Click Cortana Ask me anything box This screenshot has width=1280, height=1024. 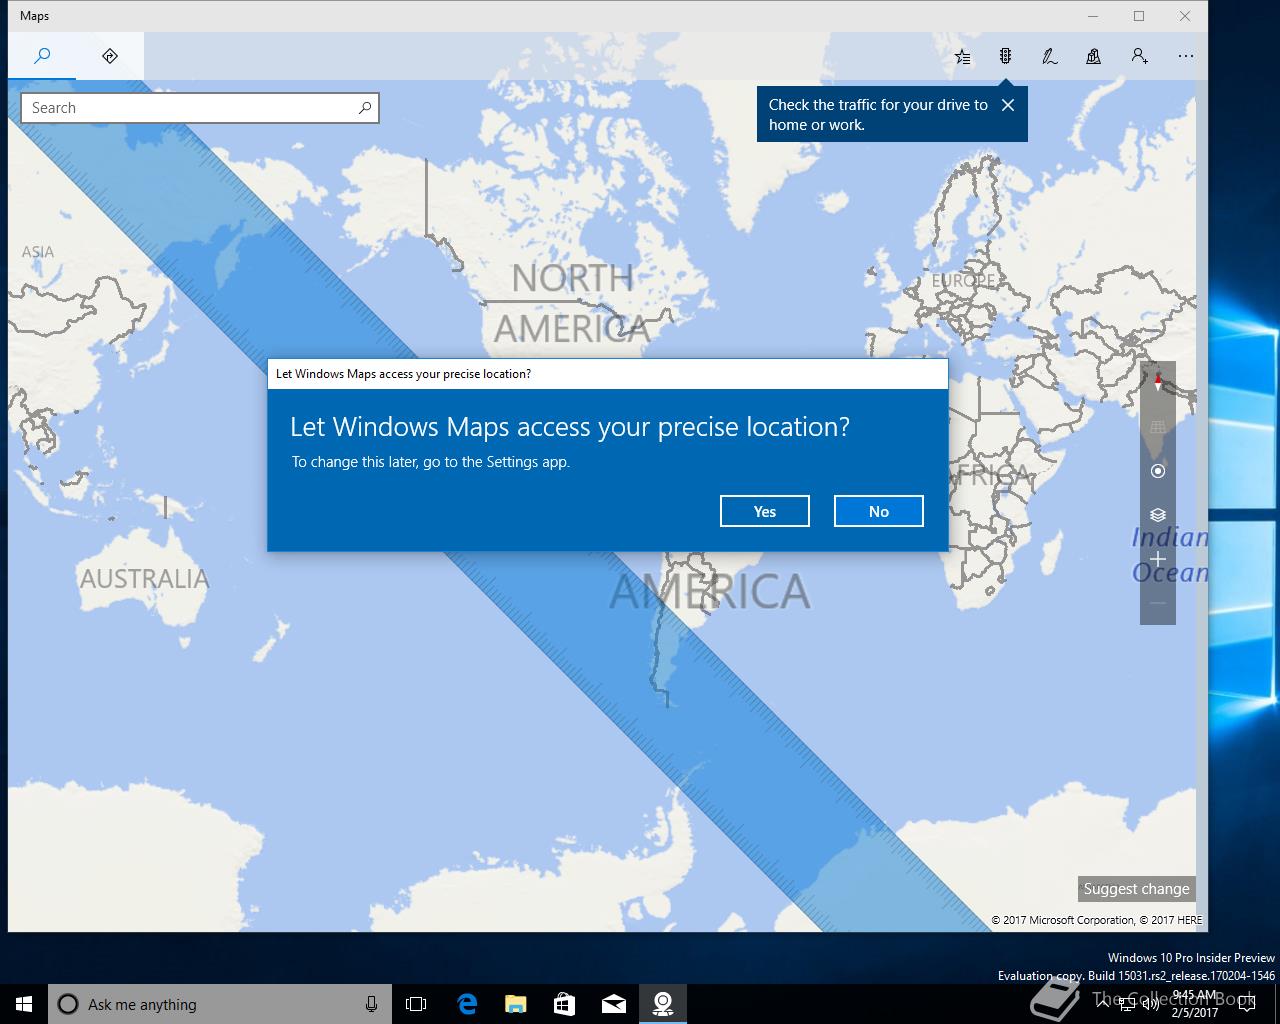coord(220,1004)
